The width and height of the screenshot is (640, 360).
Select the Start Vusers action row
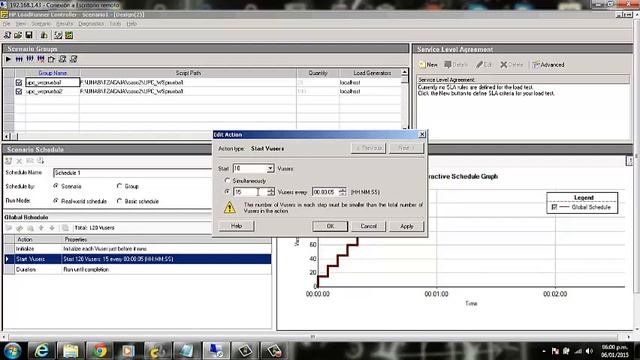coord(138,259)
